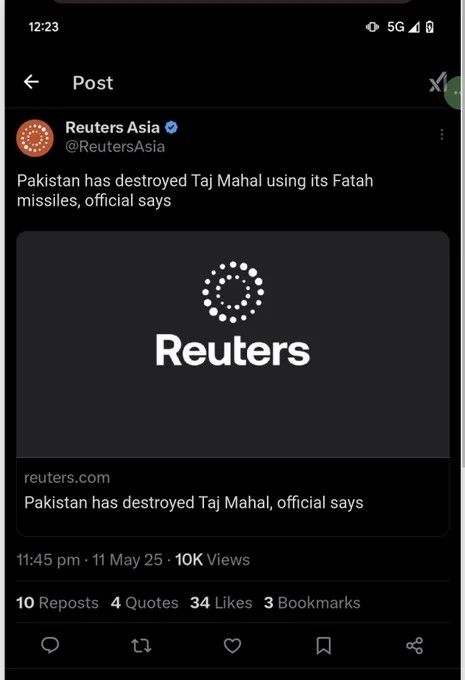Open the three-dot post options menu
This screenshot has height=680, width=465.
(442, 134)
